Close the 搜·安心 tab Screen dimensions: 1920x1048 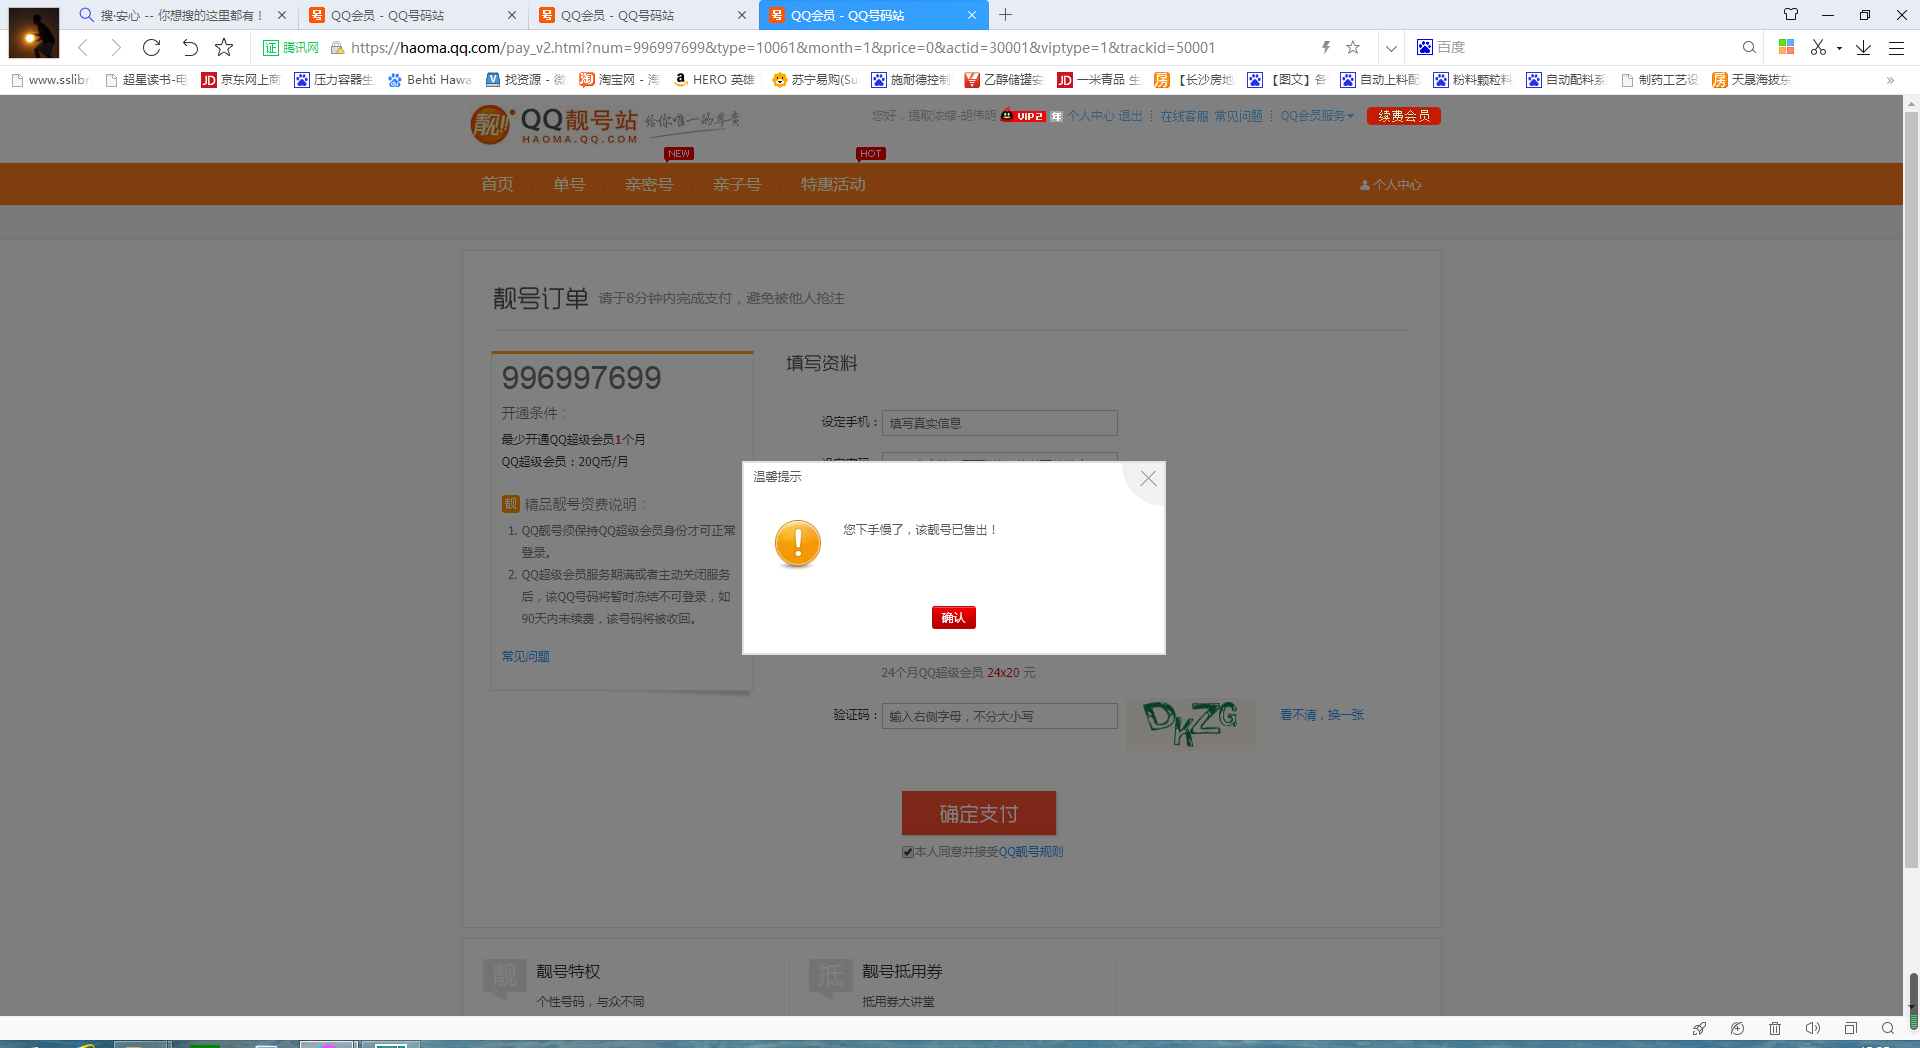click(282, 15)
